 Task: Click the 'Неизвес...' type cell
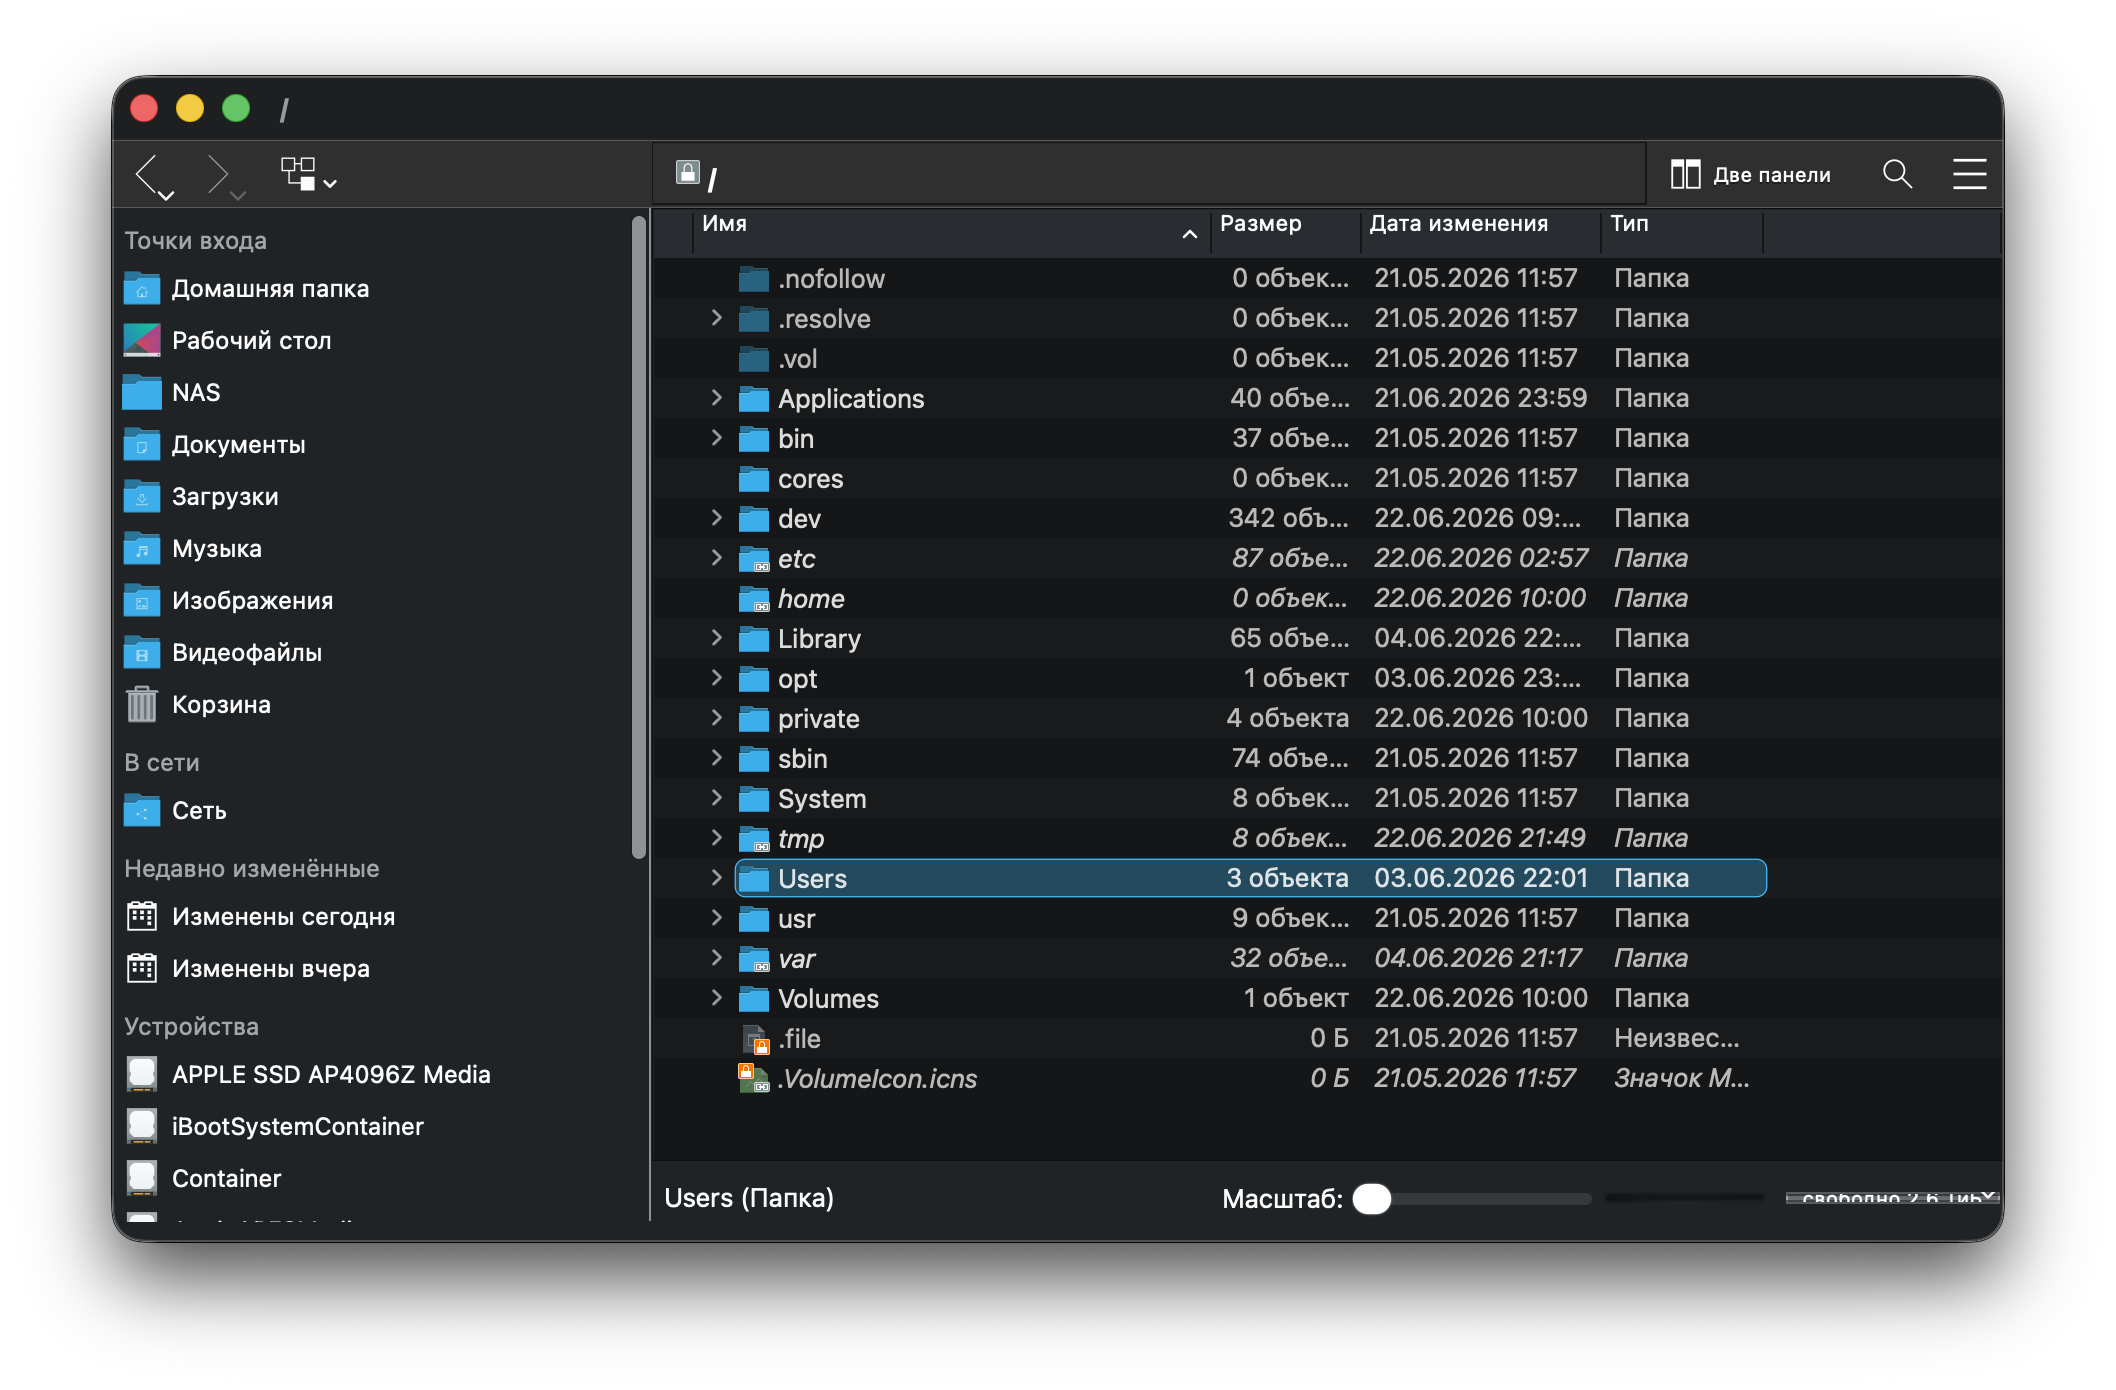[1676, 1038]
